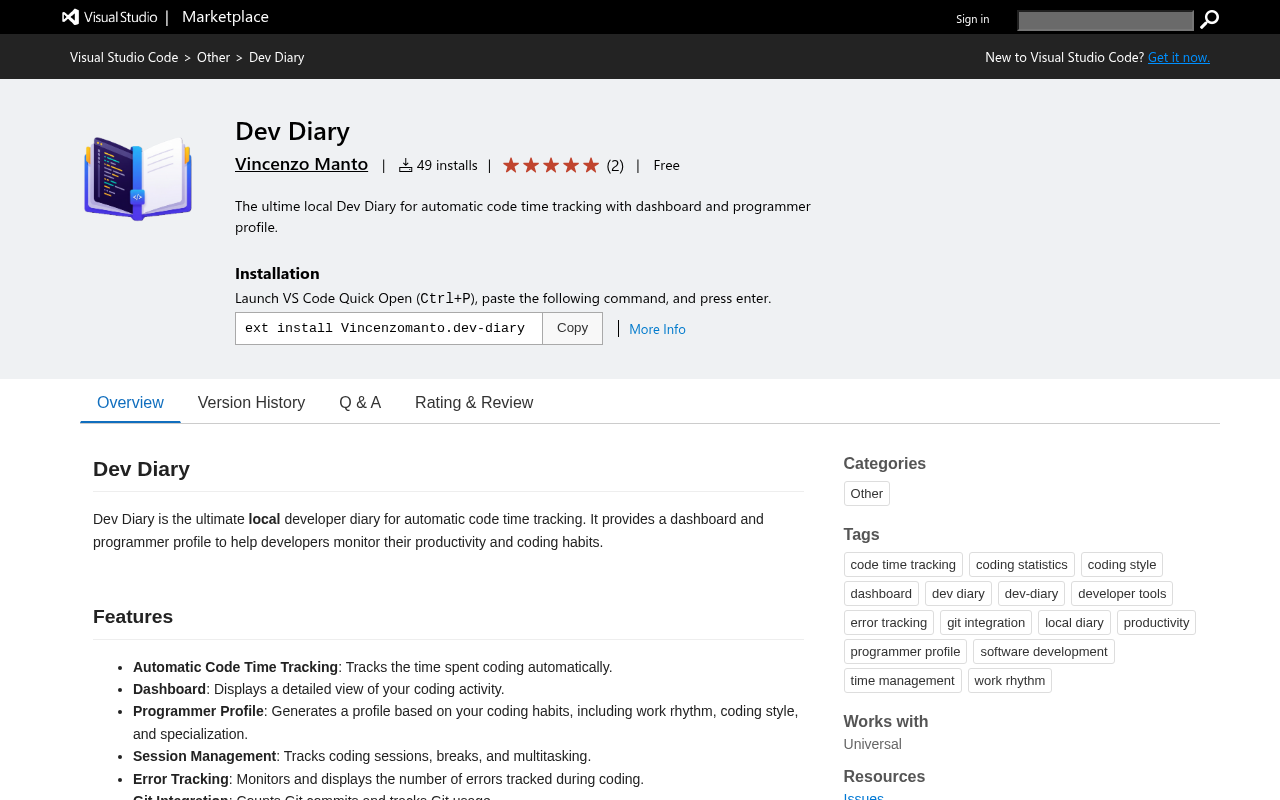Copy the ext install command
The height and width of the screenshot is (800, 1280).
572,328
